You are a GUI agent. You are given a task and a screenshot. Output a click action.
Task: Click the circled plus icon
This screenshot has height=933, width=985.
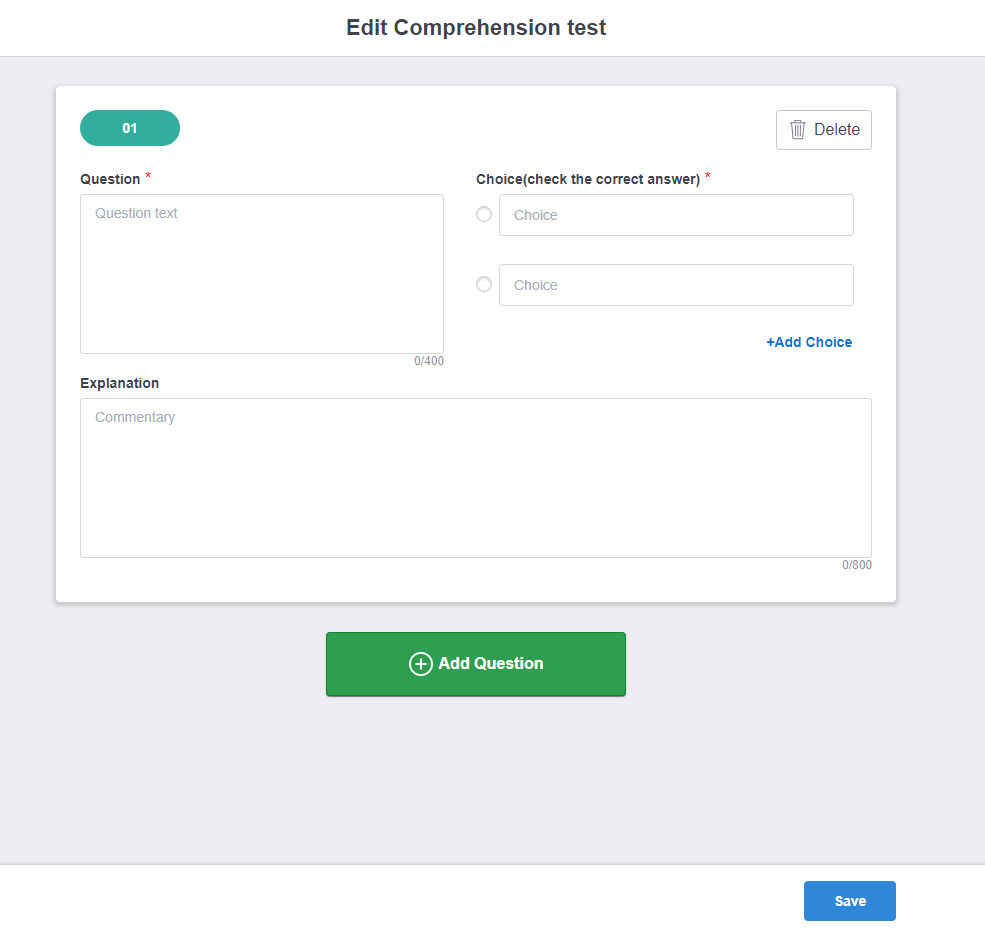click(x=421, y=664)
